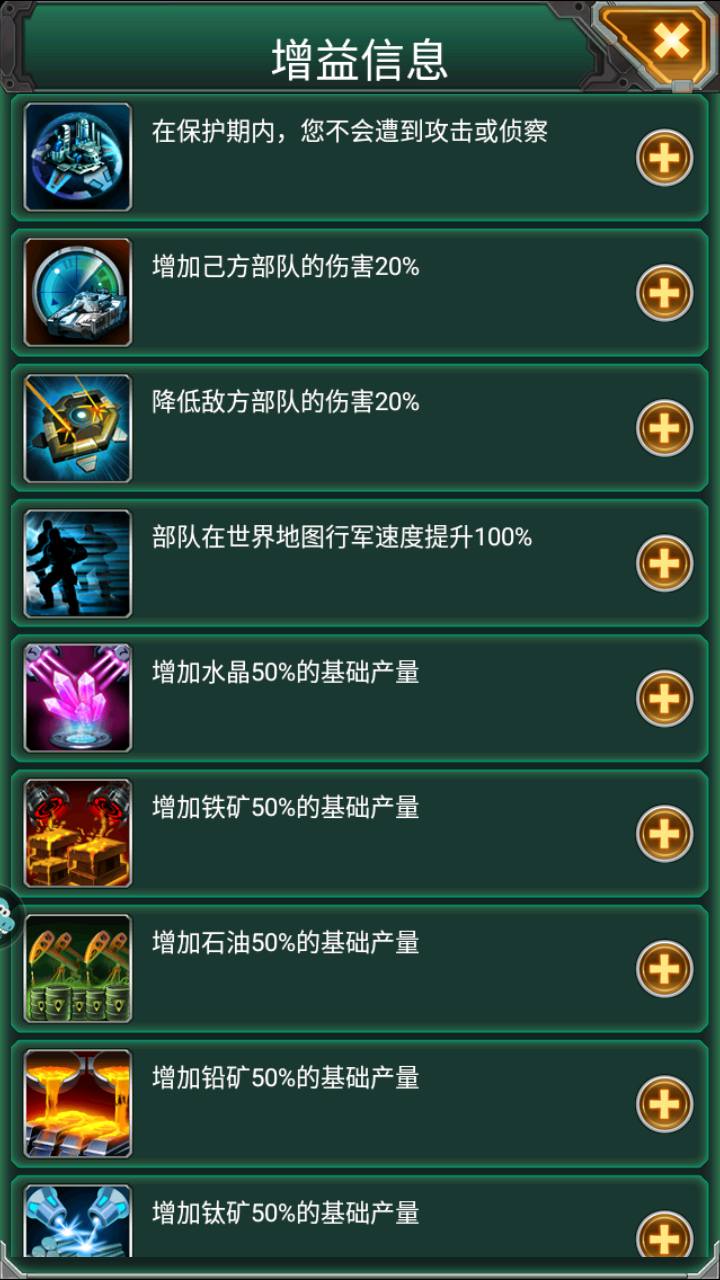The height and width of the screenshot is (1280, 720).
Task: Open the row 在保护期内，您不会遭到攻击或侦察
Action: click(x=360, y=157)
